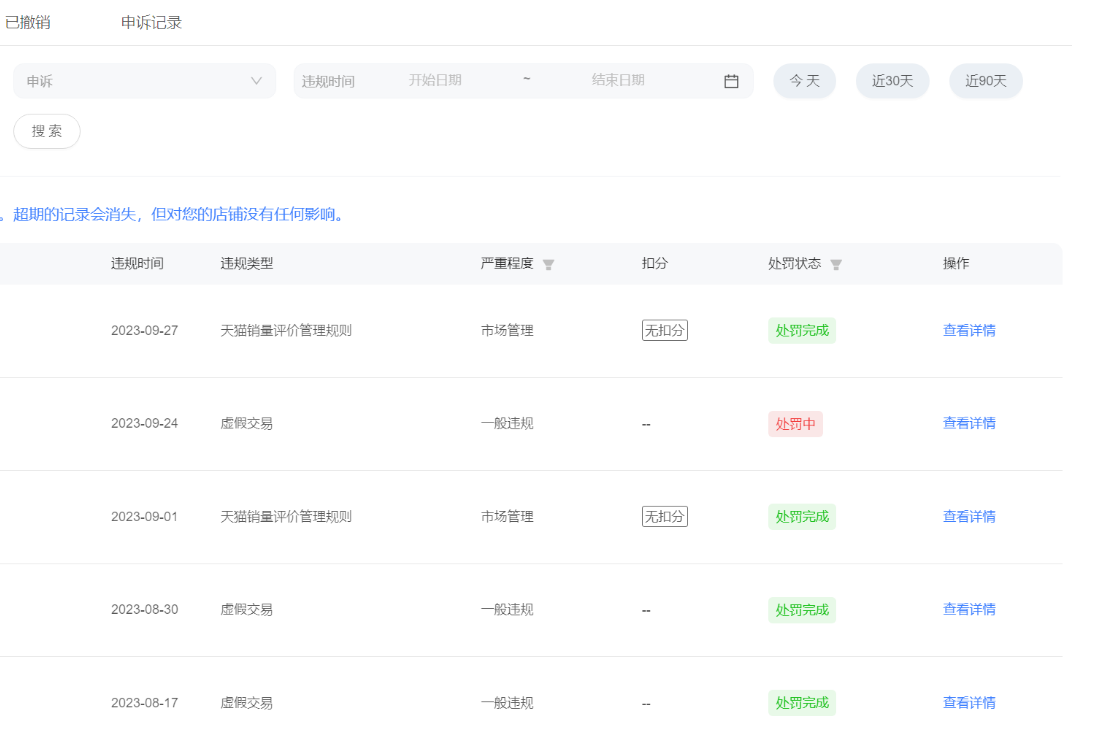The height and width of the screenshot is (749, 1116).
Task: Select the 近90天 quick filter
Action: [x=985, y=81]
